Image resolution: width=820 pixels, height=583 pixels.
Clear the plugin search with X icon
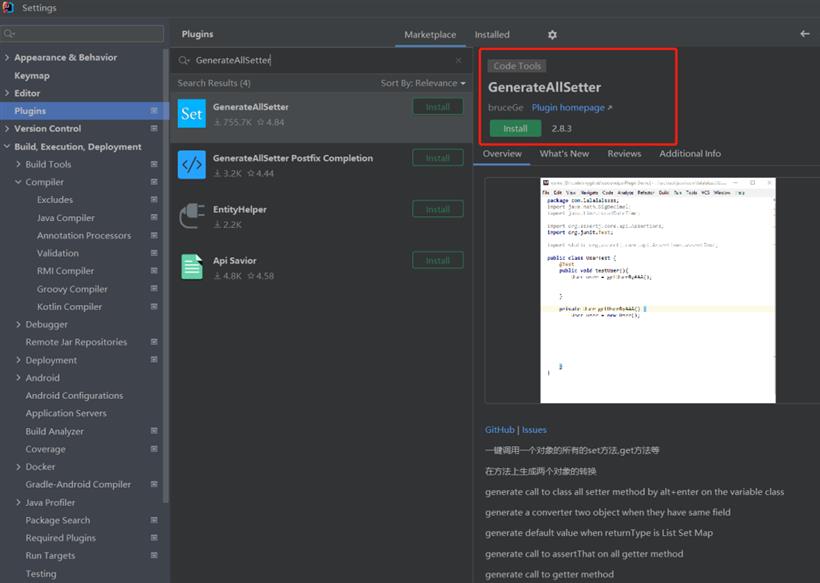click(458, 60)
